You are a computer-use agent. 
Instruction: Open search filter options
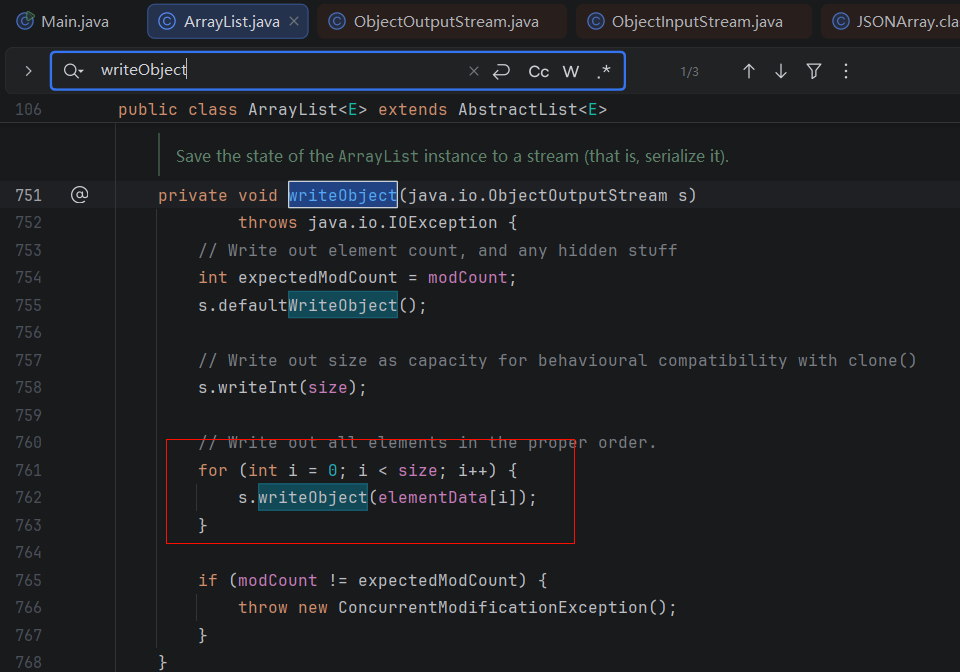[814, 71]
